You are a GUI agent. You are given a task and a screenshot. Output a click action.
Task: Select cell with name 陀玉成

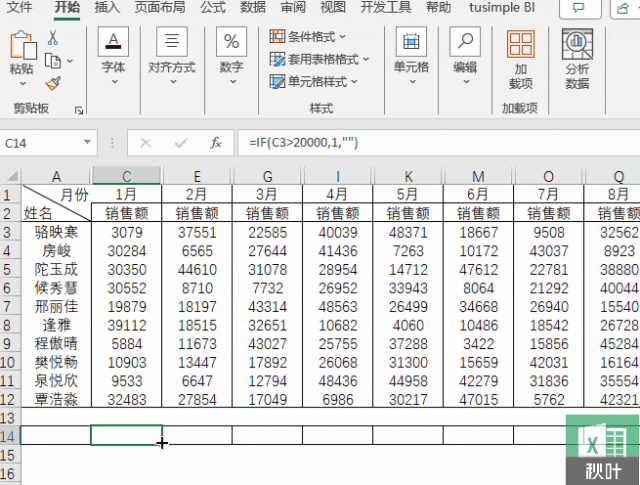coord(56,269)
